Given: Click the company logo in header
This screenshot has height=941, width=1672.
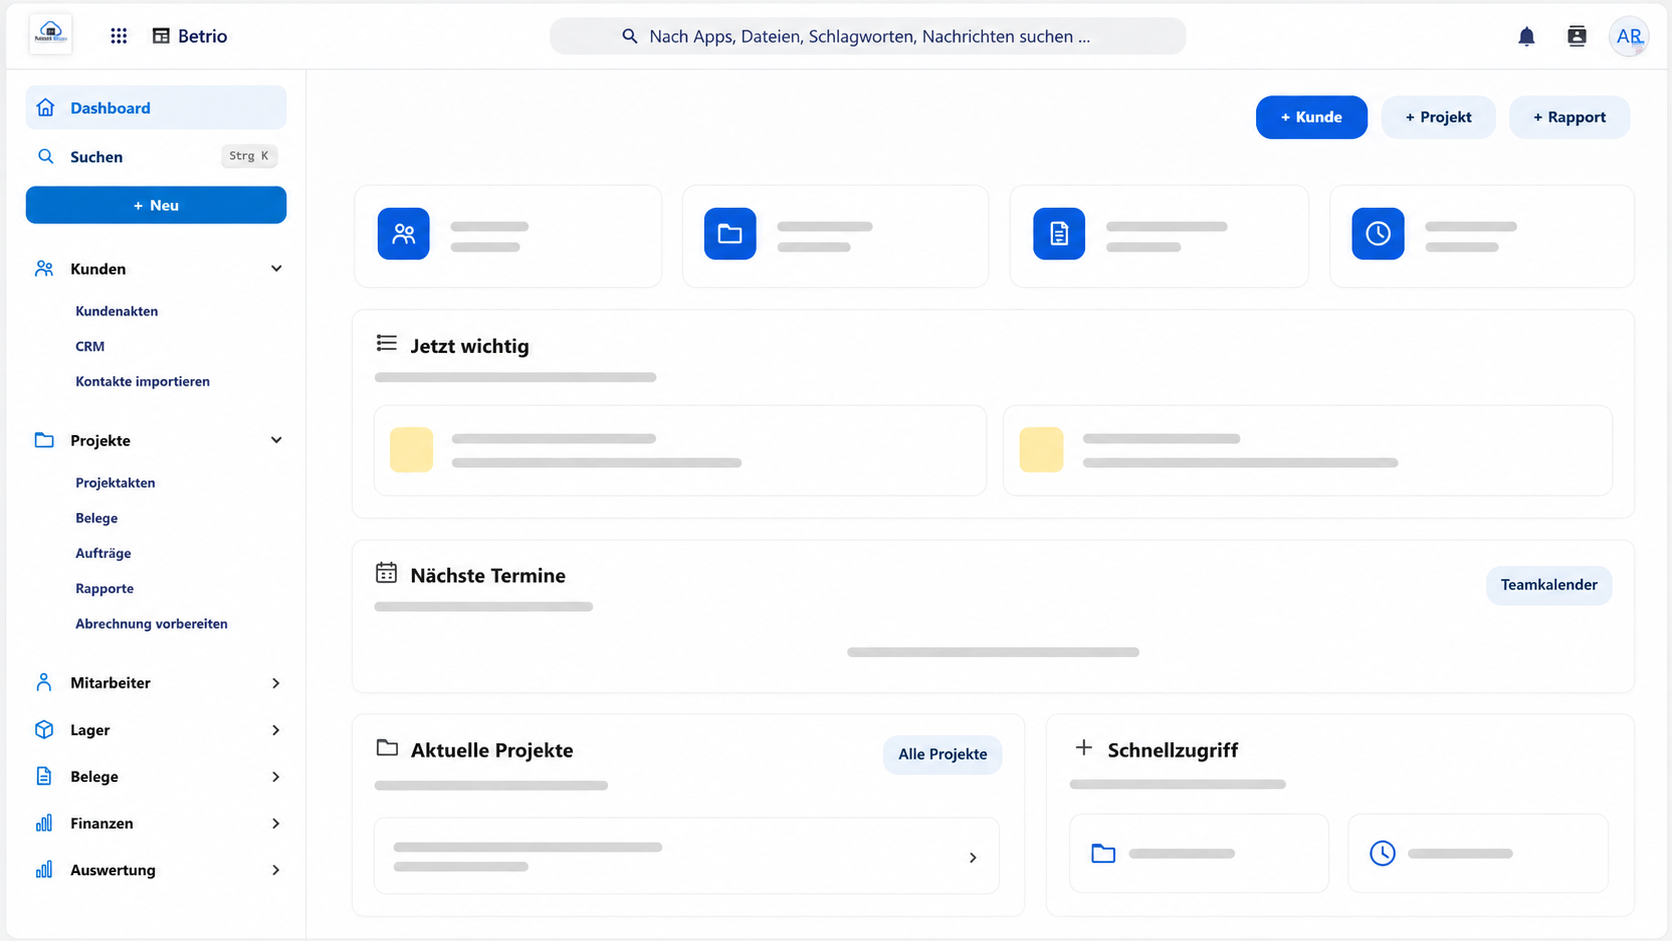Looking at the screenshot, I should coord(51,35).
